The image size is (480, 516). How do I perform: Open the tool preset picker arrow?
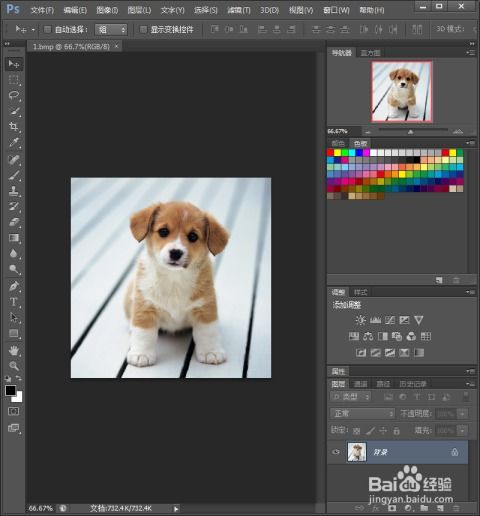click(x=33, y=30)
